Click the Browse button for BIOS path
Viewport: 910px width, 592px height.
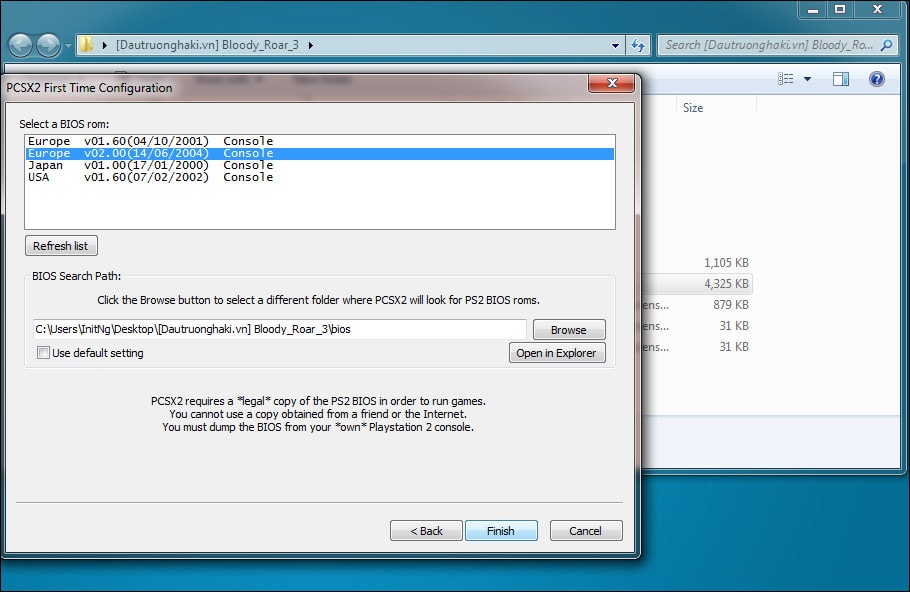pos(569,330)
